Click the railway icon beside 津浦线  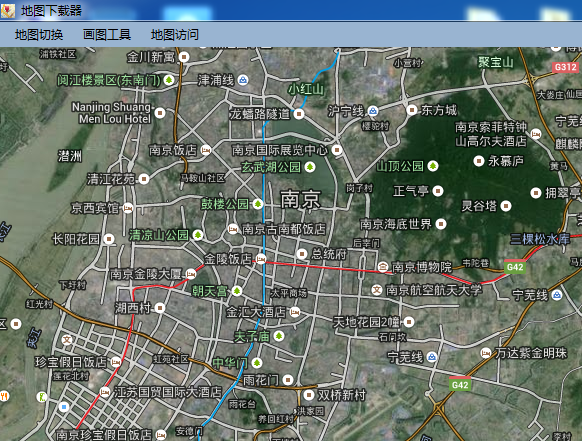[x=243, y=80]
